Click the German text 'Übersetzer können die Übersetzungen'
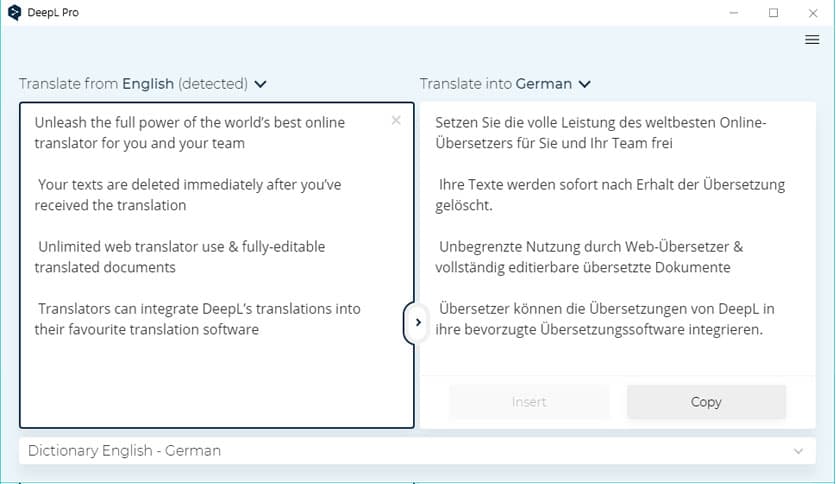The width and height of the screenshot is (836, 484). pyautogui.click(x=563, y=309)
